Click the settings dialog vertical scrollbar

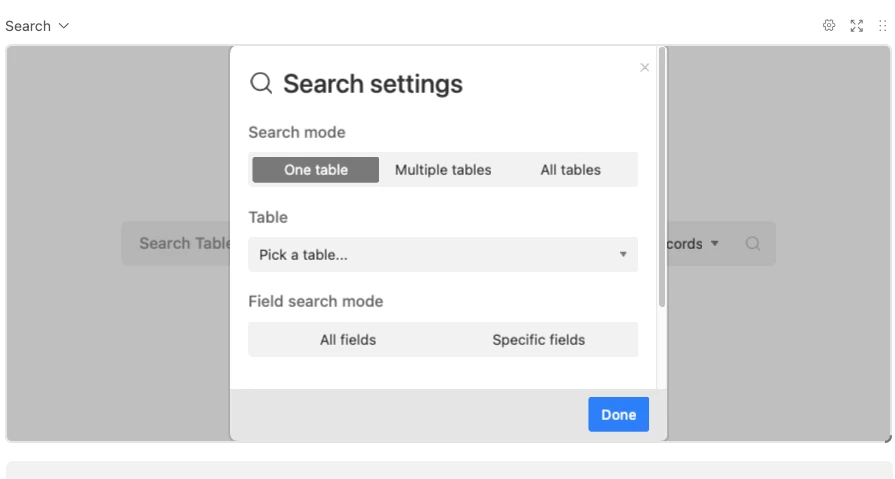(662, 180)
